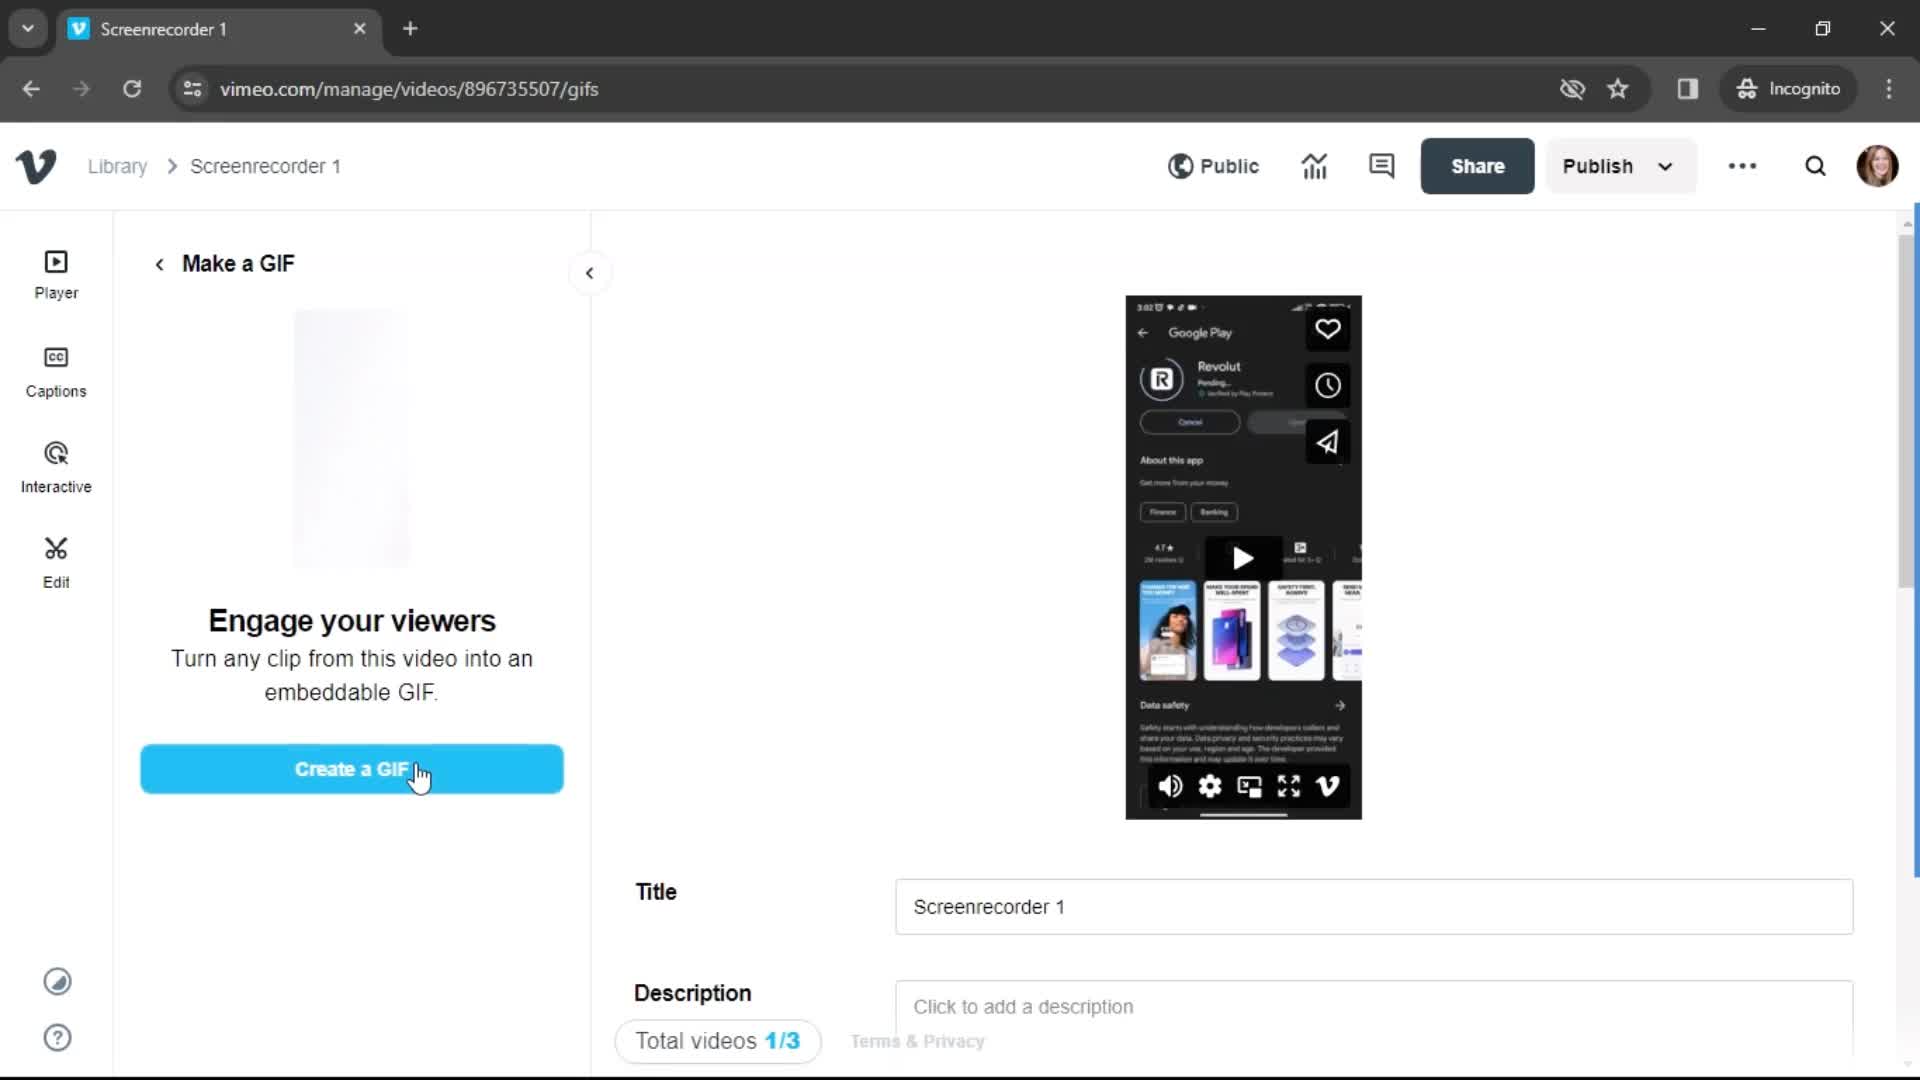Collapse the Make a GIF panel
The image size is (1920, 1080).
pos(591,273)
